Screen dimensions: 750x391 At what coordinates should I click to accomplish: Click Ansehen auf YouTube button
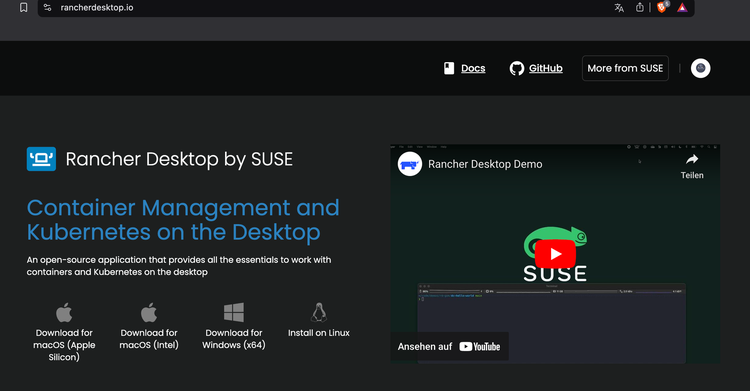(x=449, y=346)
